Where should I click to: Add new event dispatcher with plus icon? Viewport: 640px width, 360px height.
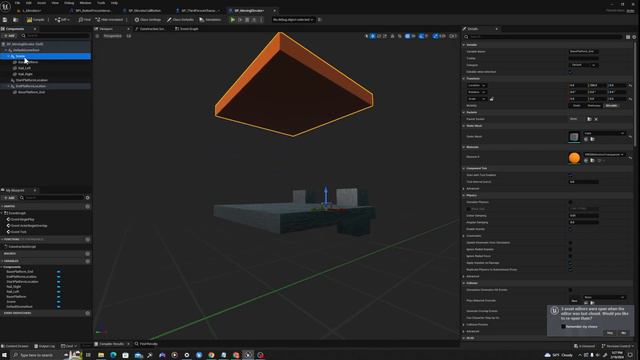click(x=87, y=313)
